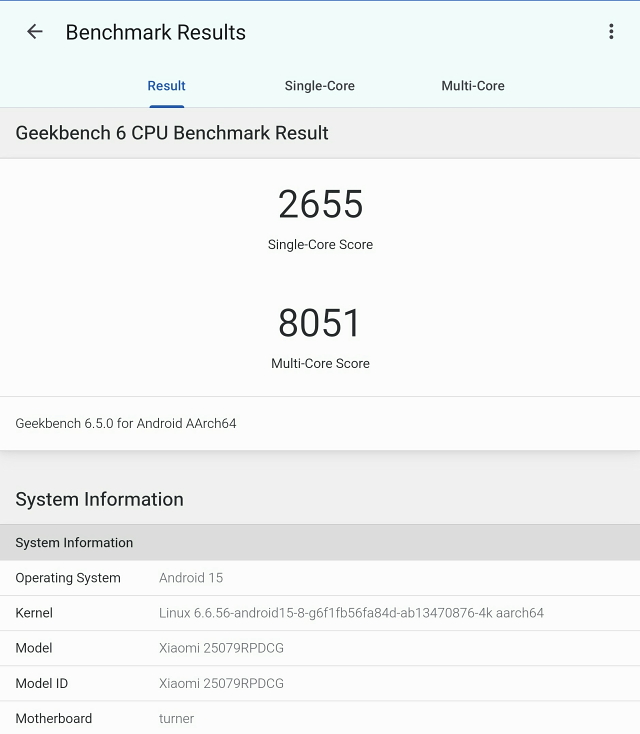Click the Model ID row label

pyautogui.click(x=42, y=683)
